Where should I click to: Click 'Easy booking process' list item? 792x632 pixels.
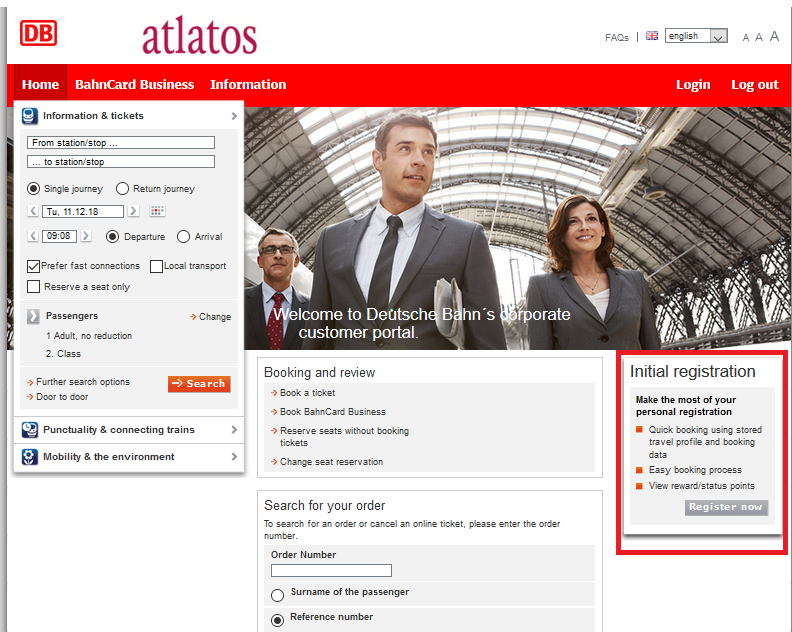pos(695,470)
